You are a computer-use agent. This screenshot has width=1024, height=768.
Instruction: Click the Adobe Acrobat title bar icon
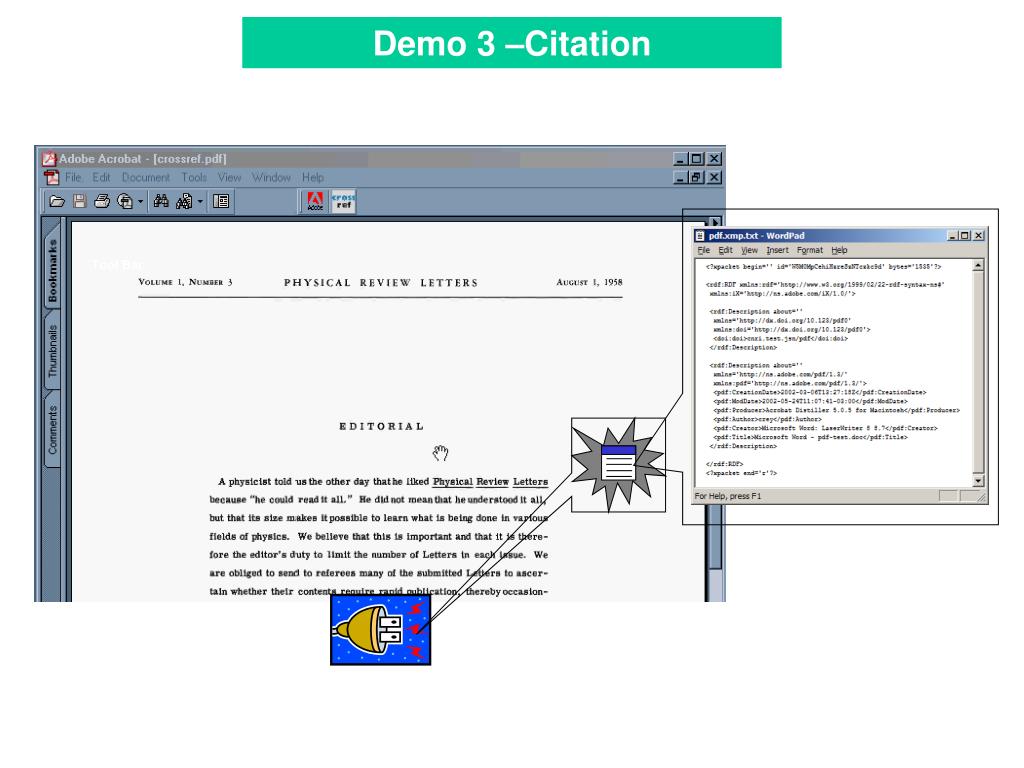[x=49, y=159]
